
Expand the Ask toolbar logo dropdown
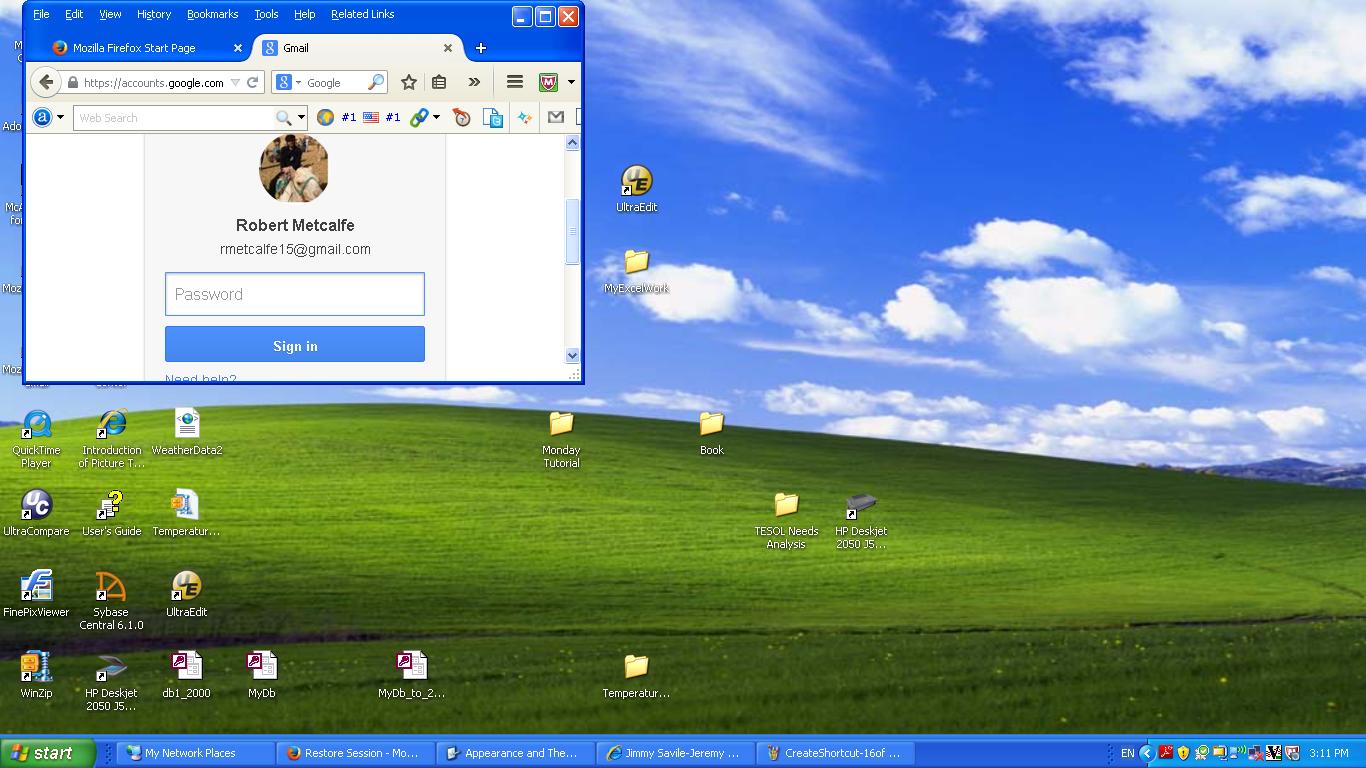click(x=60, y=118)
